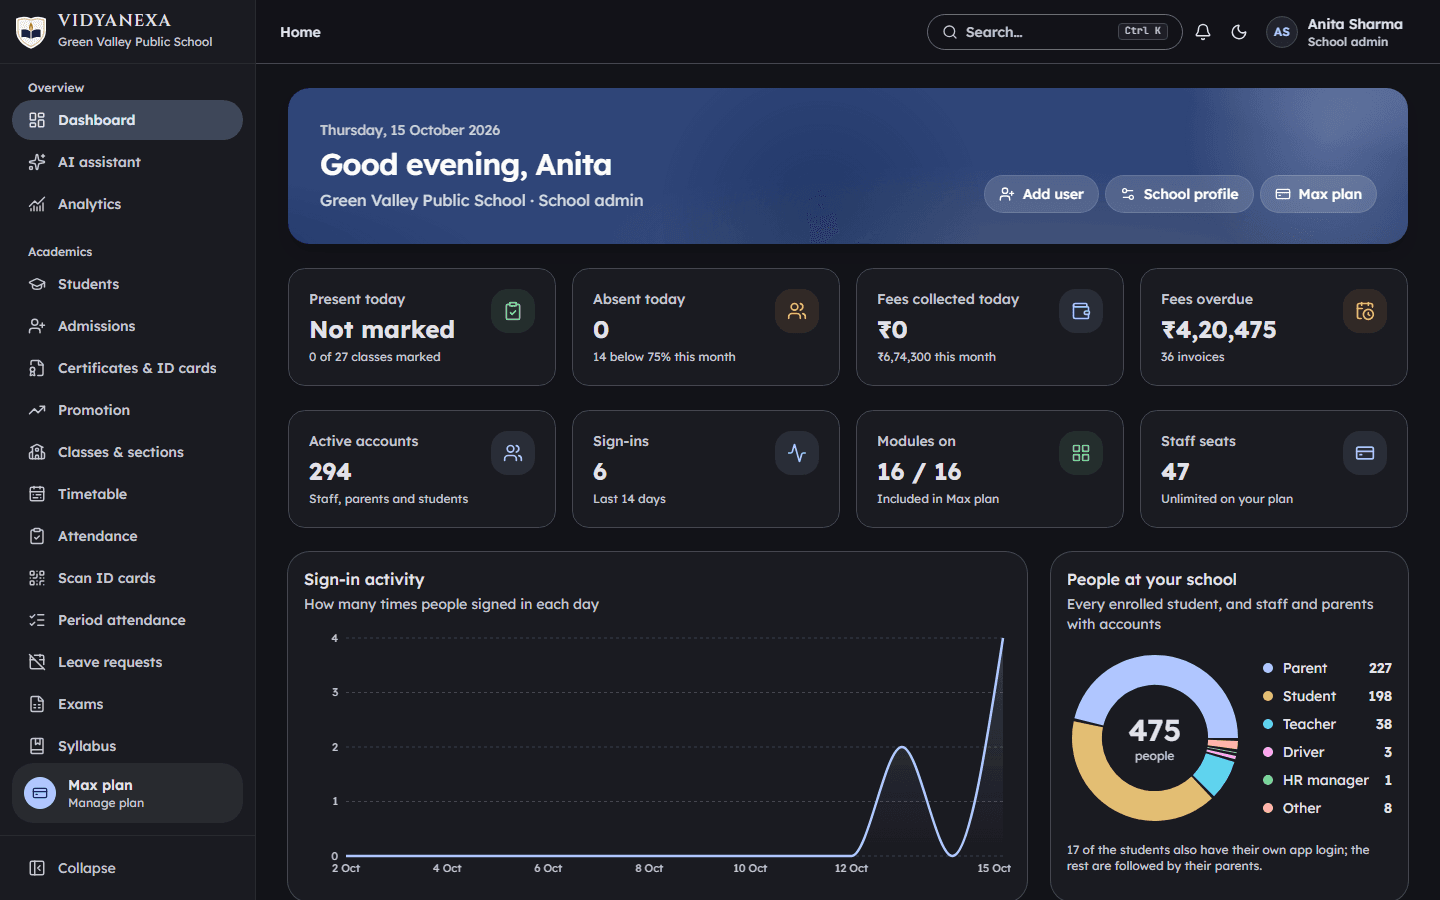This screenshot has height=900, width=1440.
Task: Click the Fees overdue calendar icon
Action: (x=1365, y=311)
